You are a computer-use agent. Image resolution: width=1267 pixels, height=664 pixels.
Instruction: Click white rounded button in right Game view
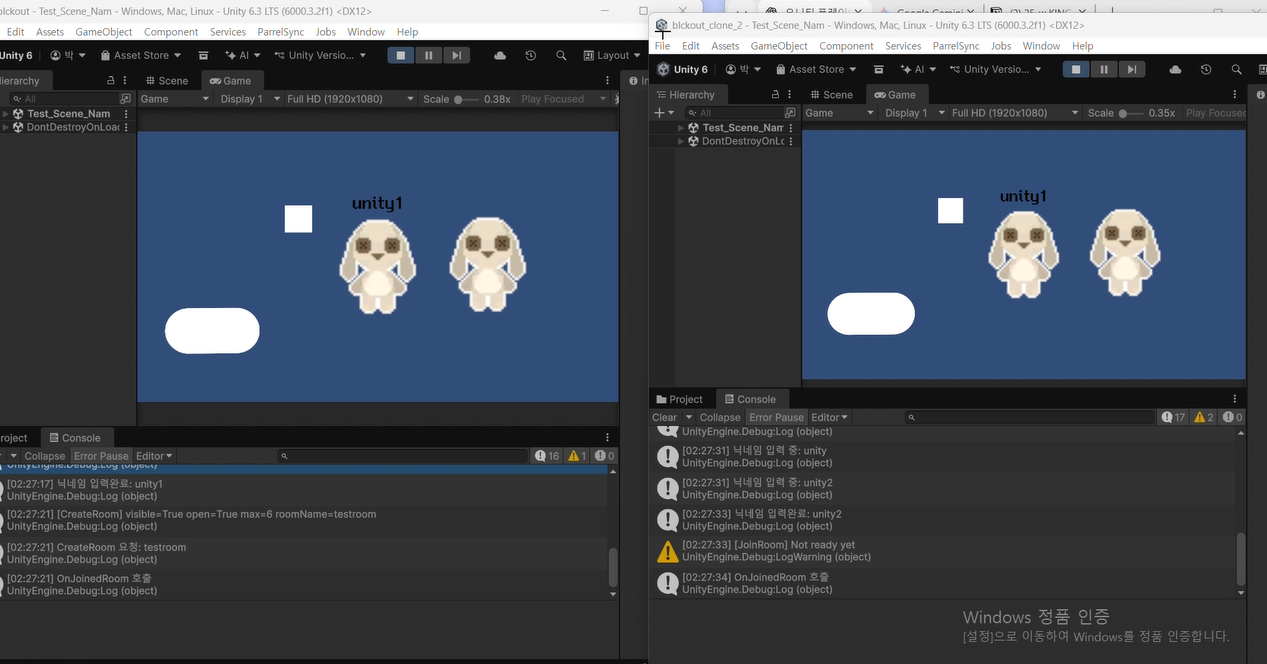(x=871, y=314)
